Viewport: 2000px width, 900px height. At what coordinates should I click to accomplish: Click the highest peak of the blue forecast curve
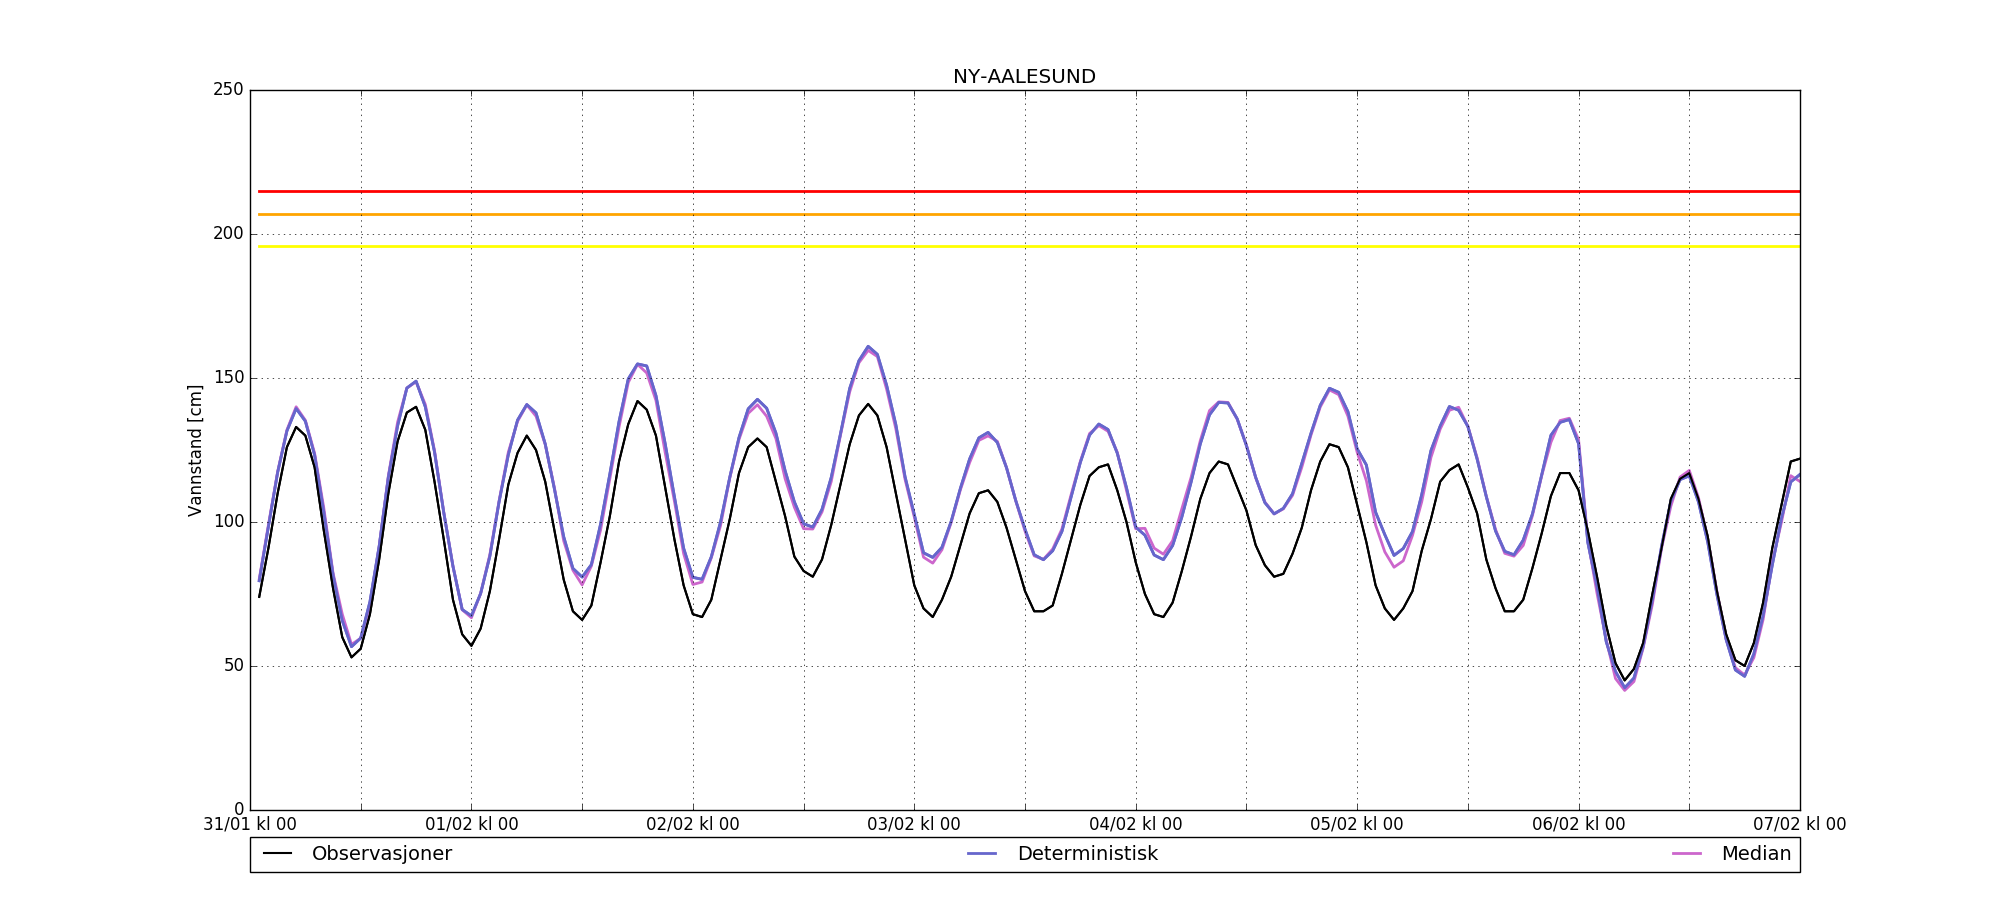tap(868, 347)
